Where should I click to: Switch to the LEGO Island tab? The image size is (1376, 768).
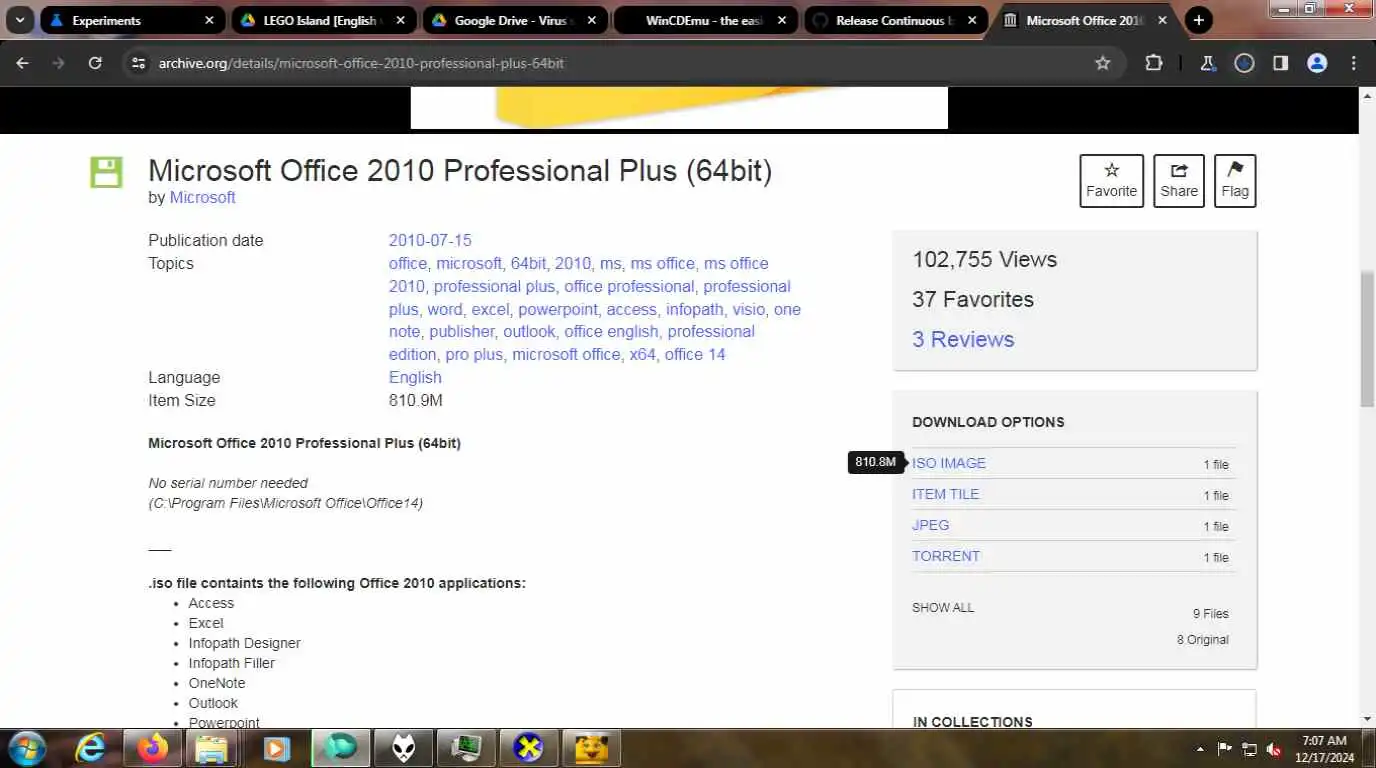[x=323, y=20]
